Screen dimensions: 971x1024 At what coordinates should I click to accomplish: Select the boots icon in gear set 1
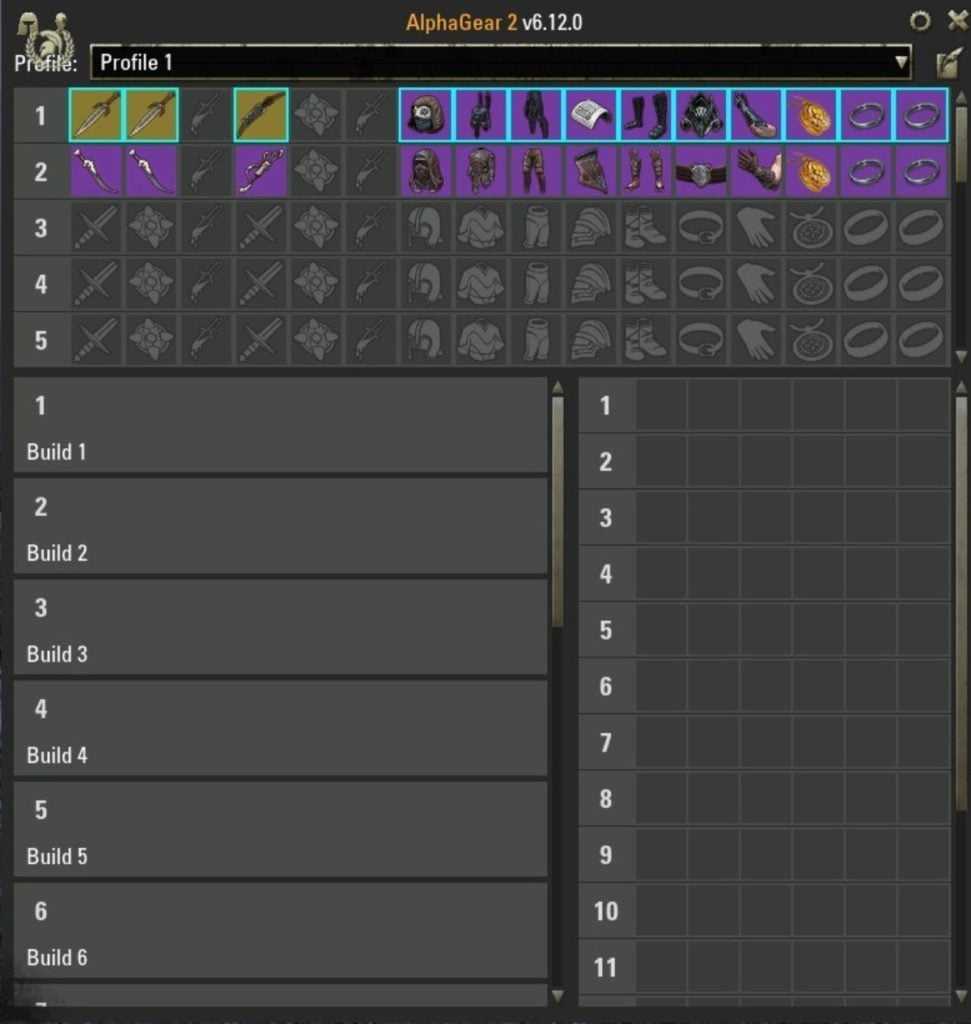(646, 115)
